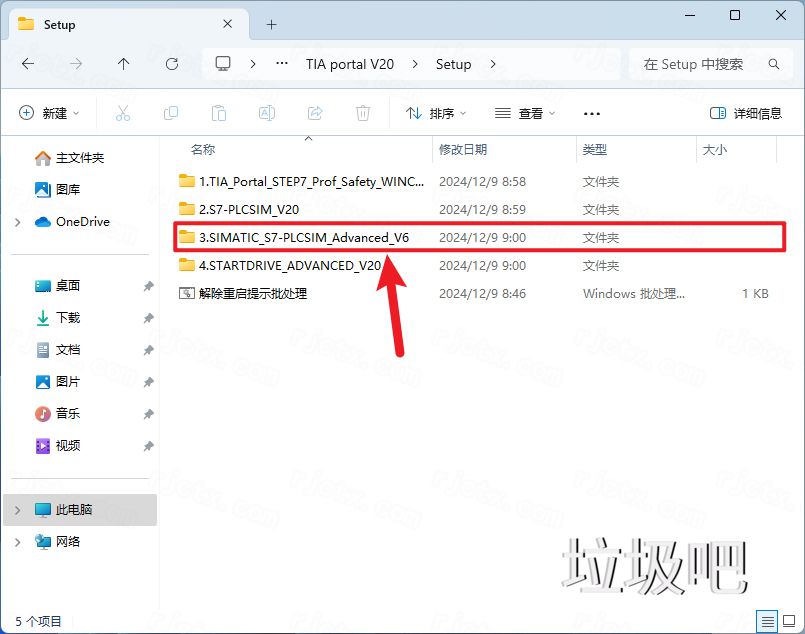This screenshot has width=805, height=634.
Task: Open the 排序 sort dropdown
Action: [434, 113]
